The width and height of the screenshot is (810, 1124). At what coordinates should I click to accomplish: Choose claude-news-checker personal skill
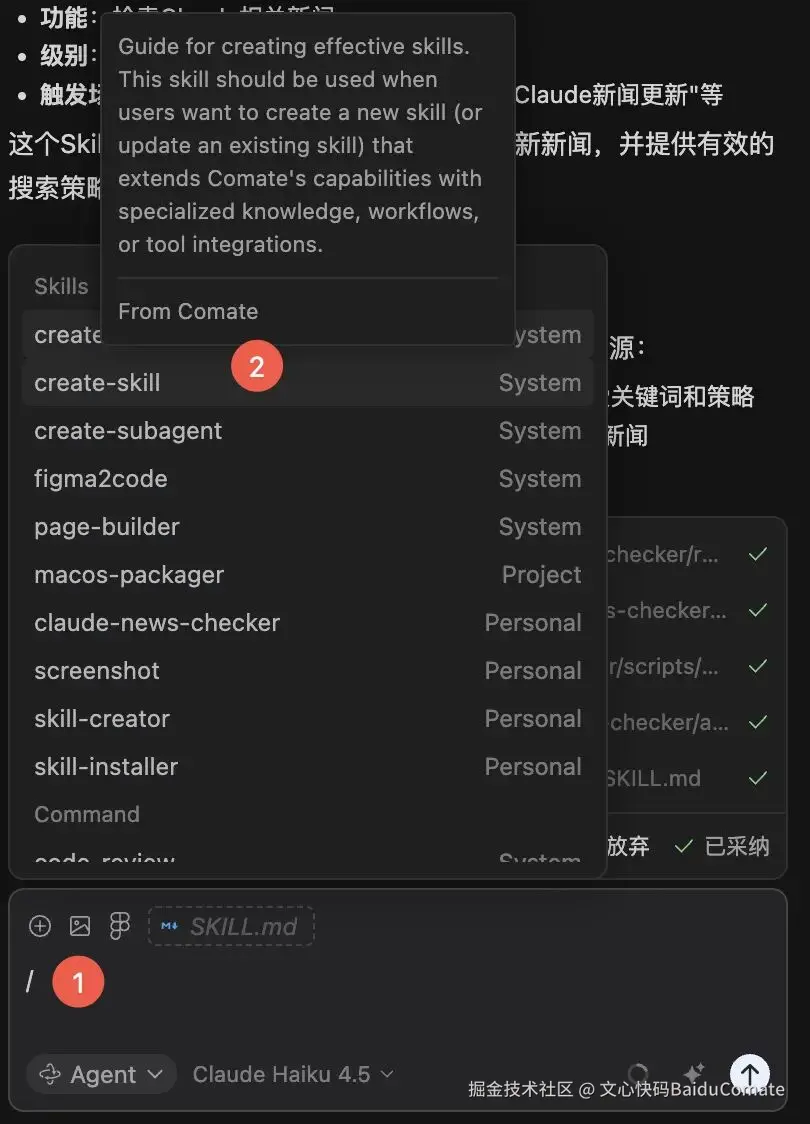157,623
